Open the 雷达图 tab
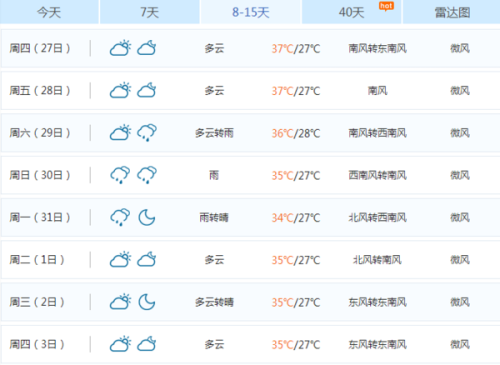 click(452, 12)
